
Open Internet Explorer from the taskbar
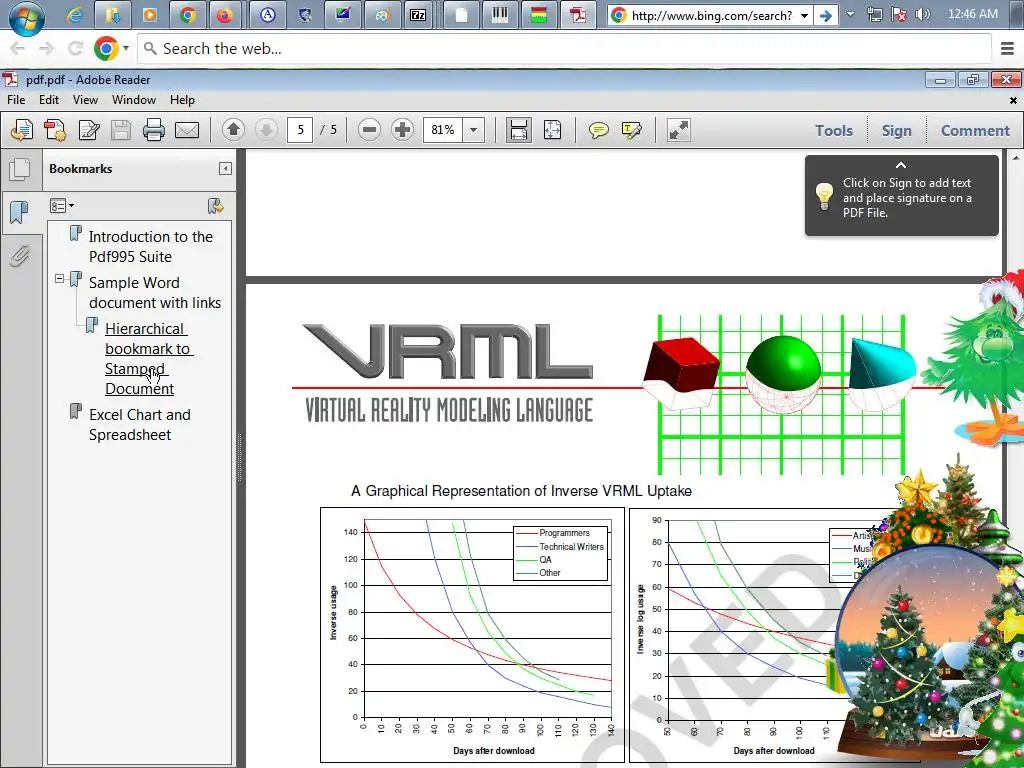pyautogui.click(x=74, y=15)
